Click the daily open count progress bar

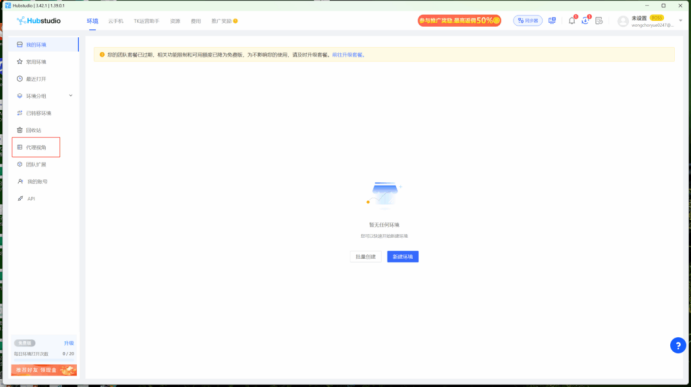pos(44,360)
